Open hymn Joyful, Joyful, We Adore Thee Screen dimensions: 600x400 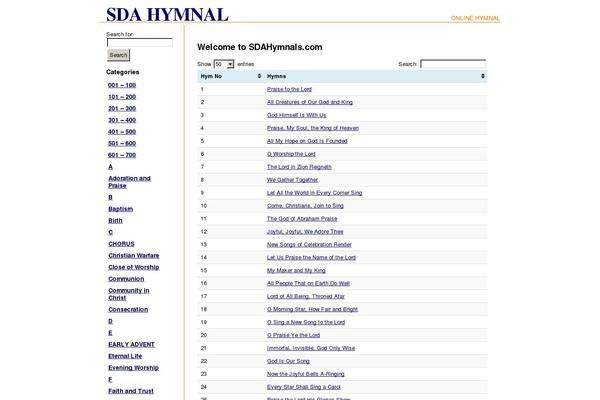tap(305, 232)
